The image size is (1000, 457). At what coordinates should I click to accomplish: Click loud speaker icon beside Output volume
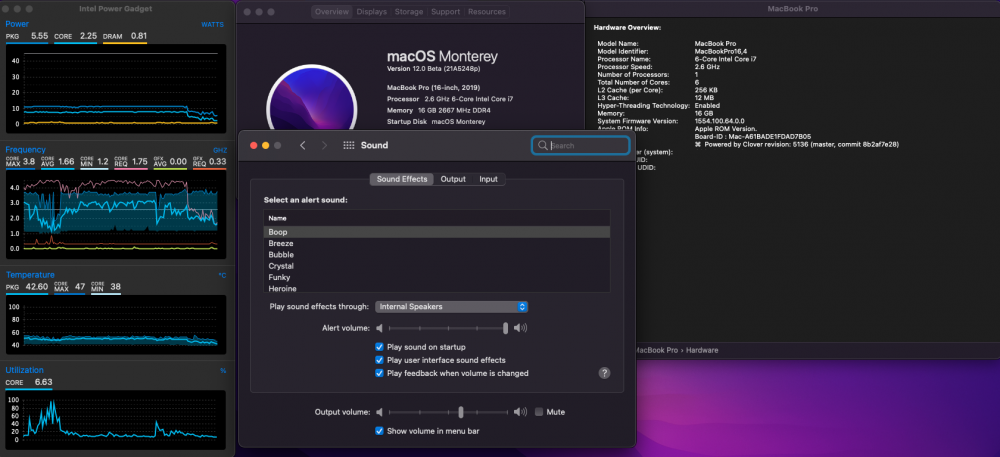(x=520, y=412)
